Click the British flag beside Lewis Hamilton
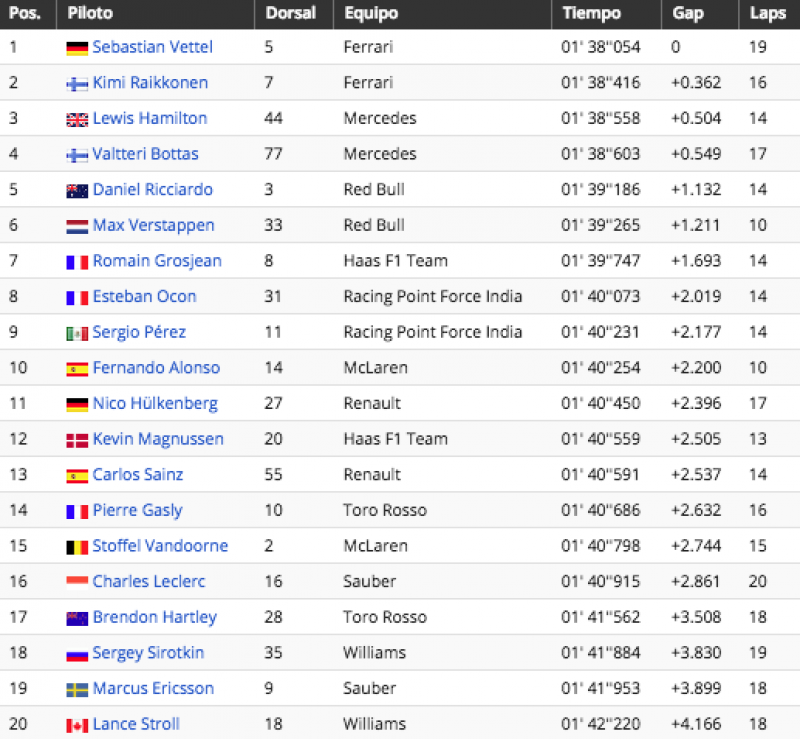The height and width of the screenshot is (739, 800). [x=77, y=119]
